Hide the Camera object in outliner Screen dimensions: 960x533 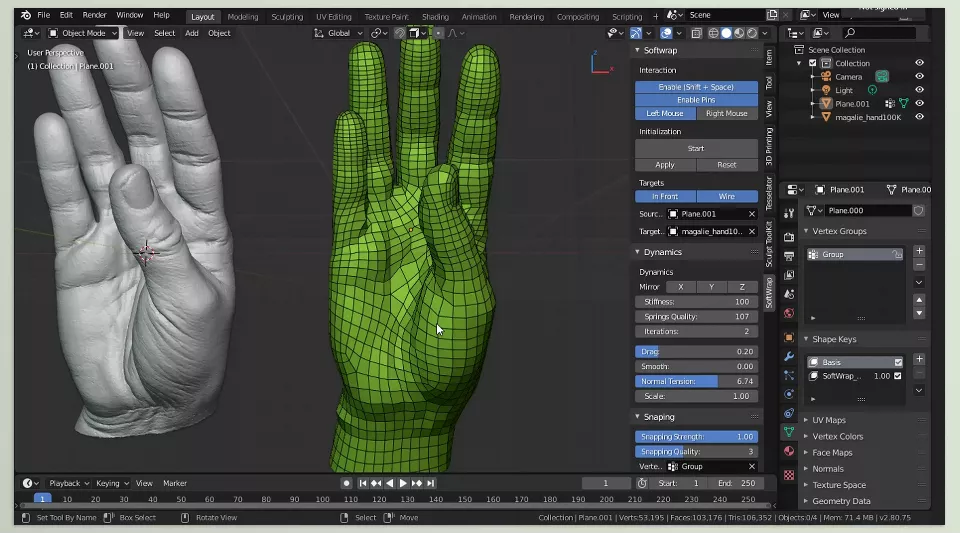pos(920,76)
